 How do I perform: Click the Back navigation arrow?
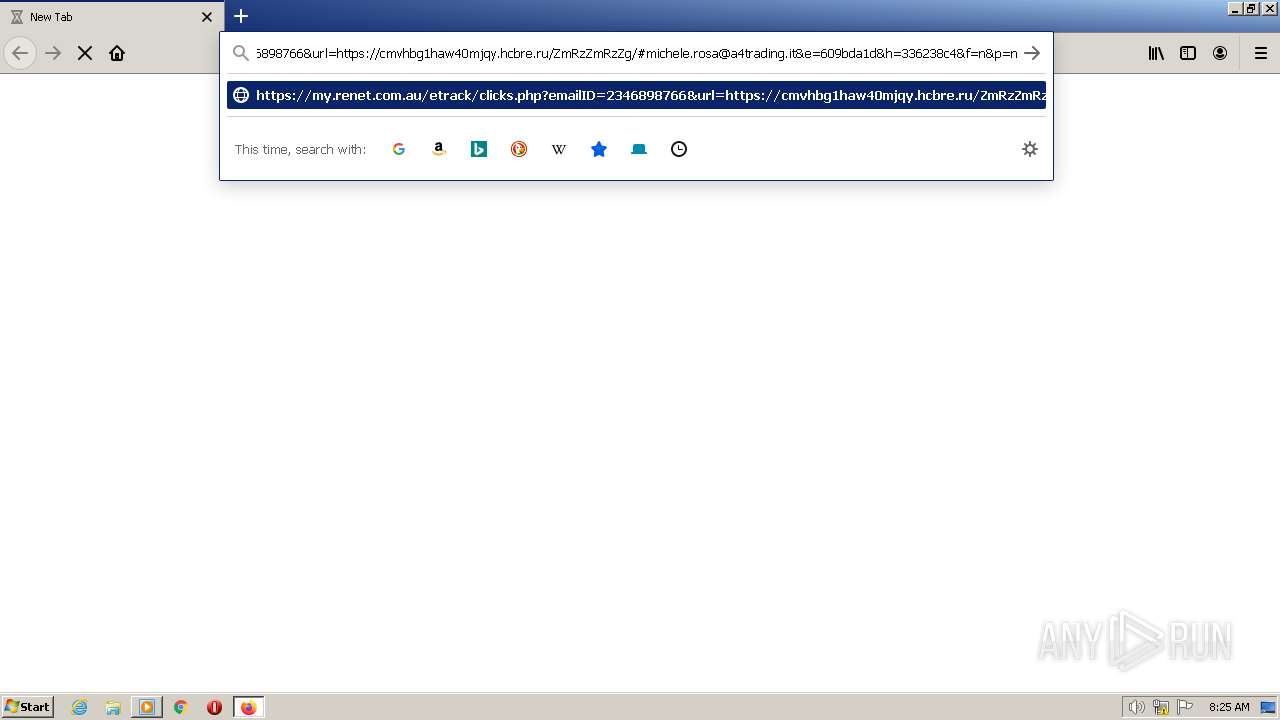20,53
